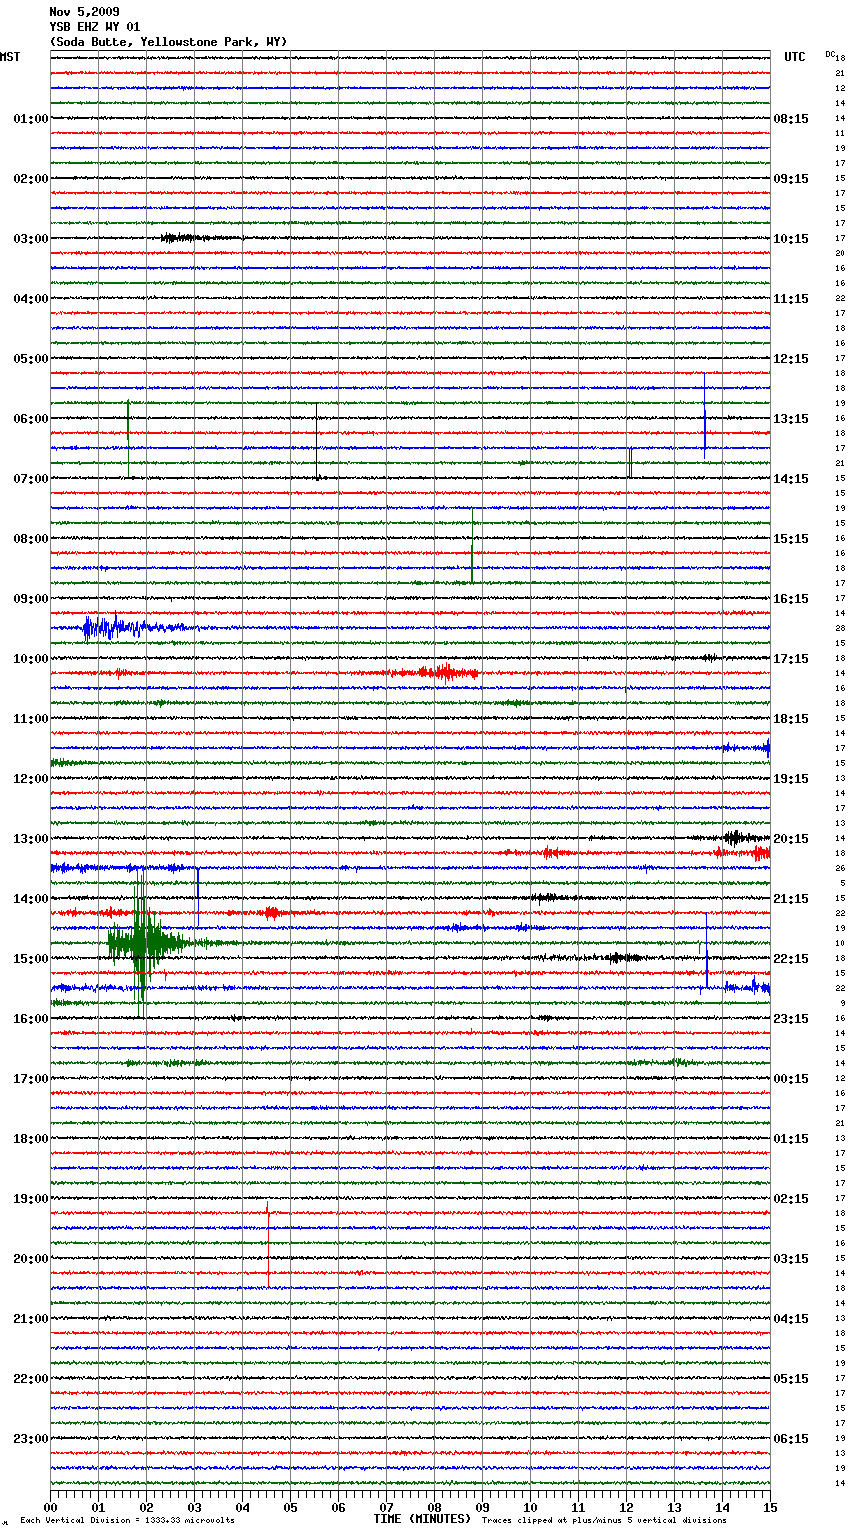The width and height of the screenshot is (850, 1534).
Task: Select the 23:00 MST hour label
Action: point(31,1439)
